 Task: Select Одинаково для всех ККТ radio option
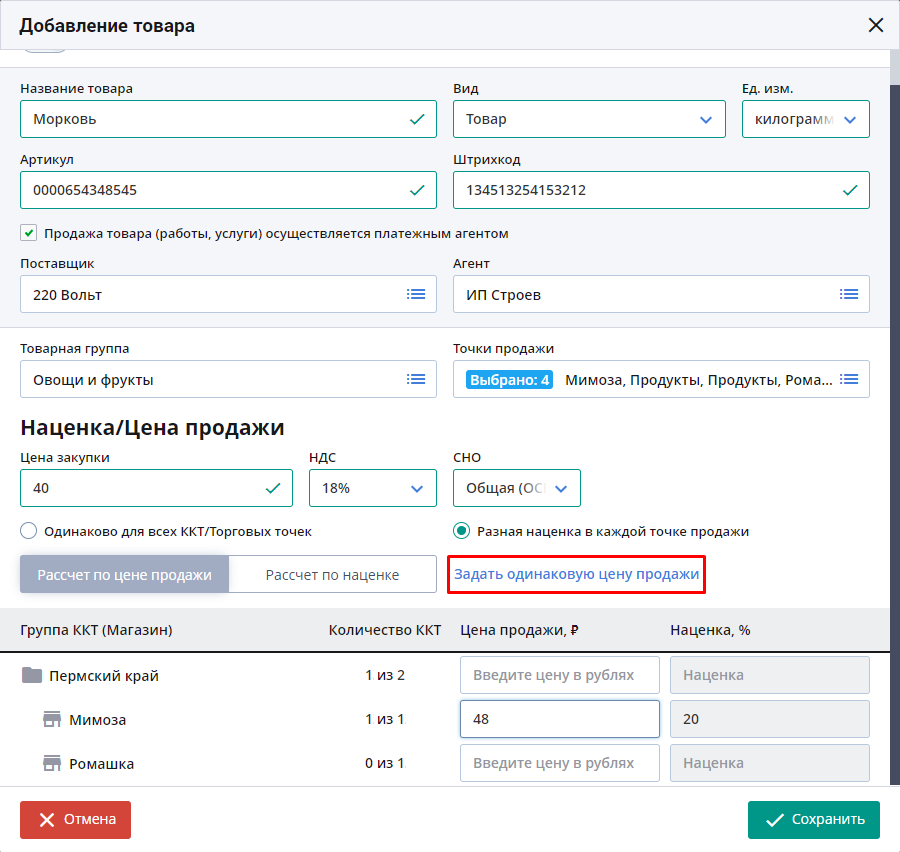(29, 531)
